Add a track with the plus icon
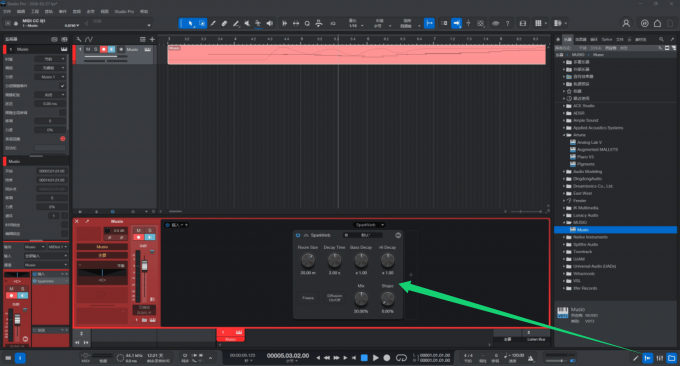The height and width of the screenshot is (366, 680). pos(152,39)
